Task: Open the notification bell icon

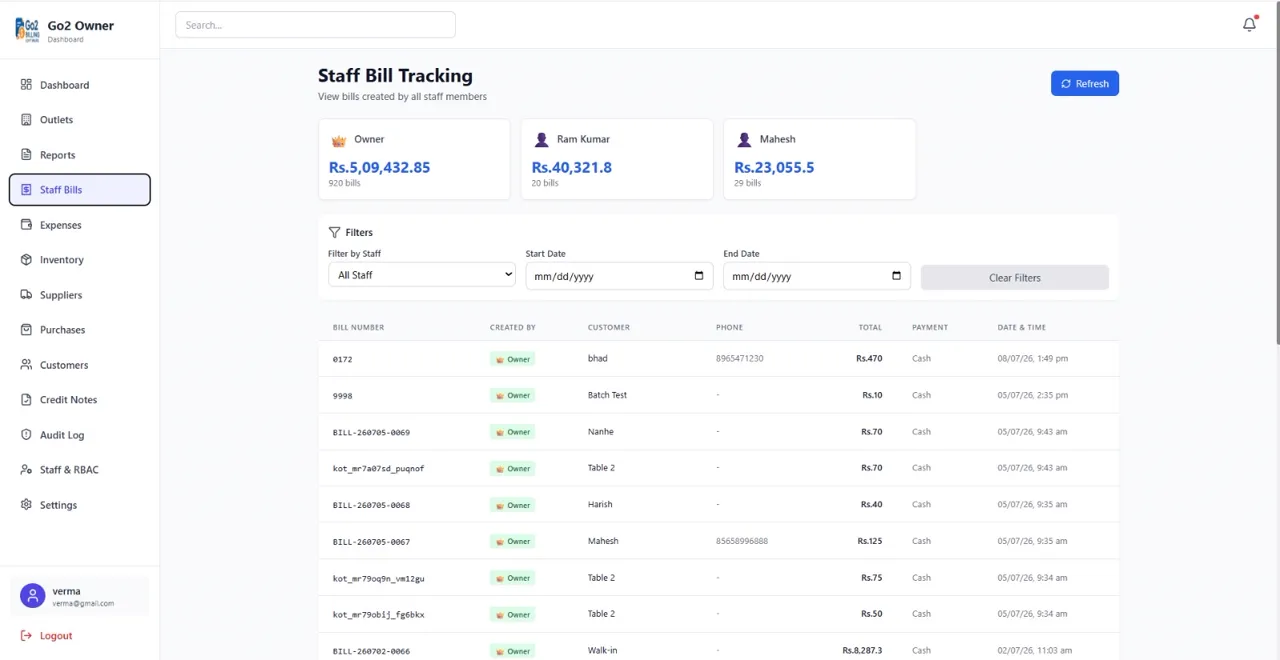Action: [x=1249, y=25]
